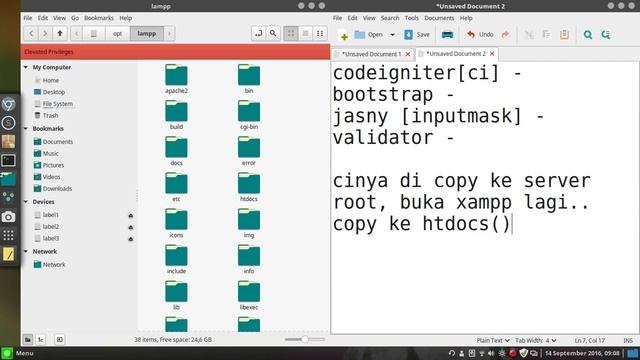
Task: Select the apache2 folder
Action: coord(176,79)
